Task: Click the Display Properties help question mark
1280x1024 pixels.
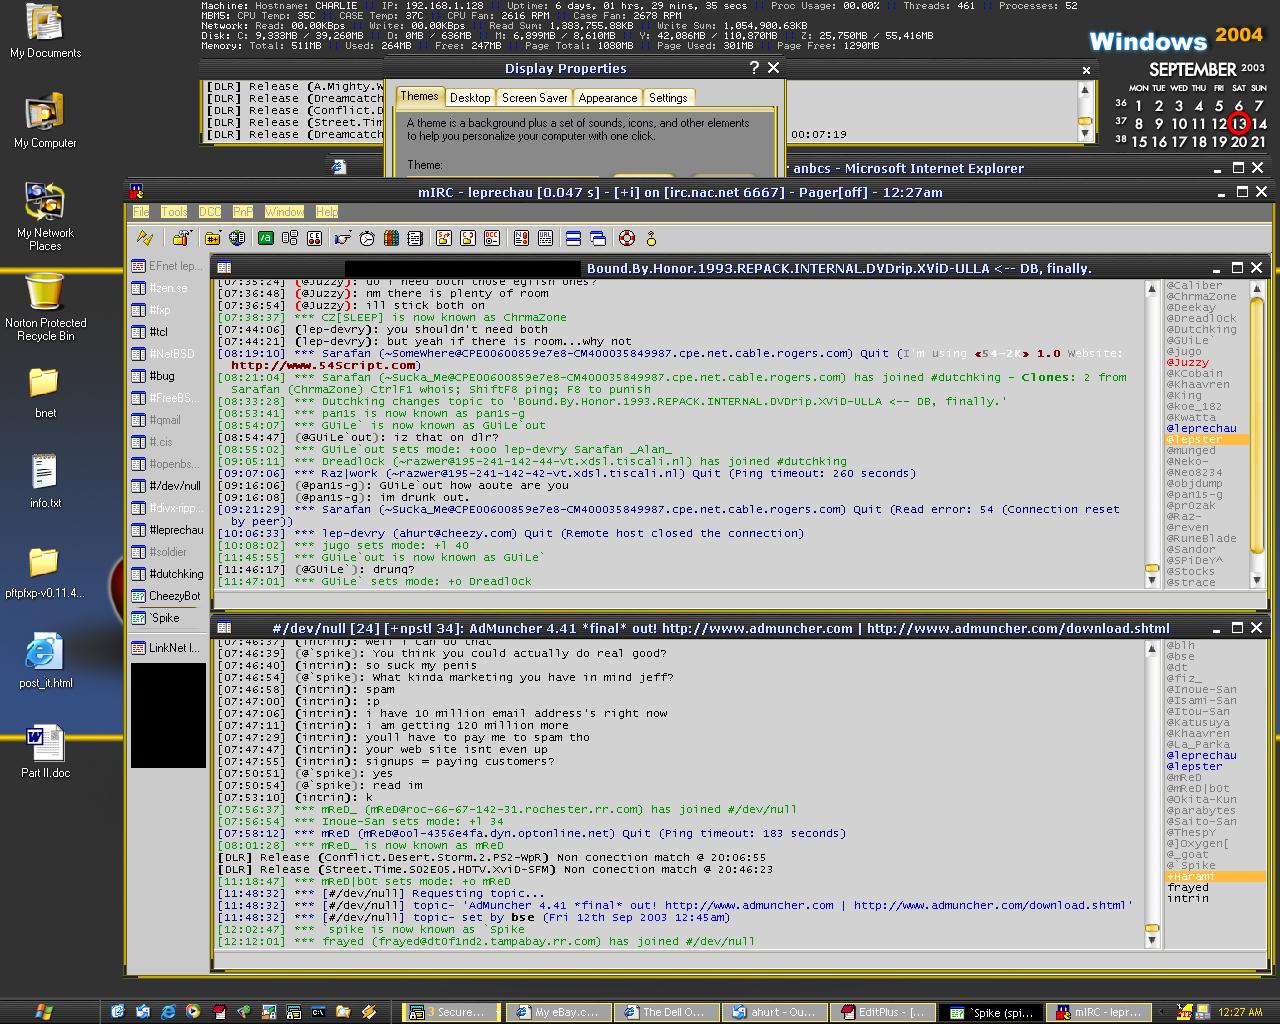Action: coord(754,68)
